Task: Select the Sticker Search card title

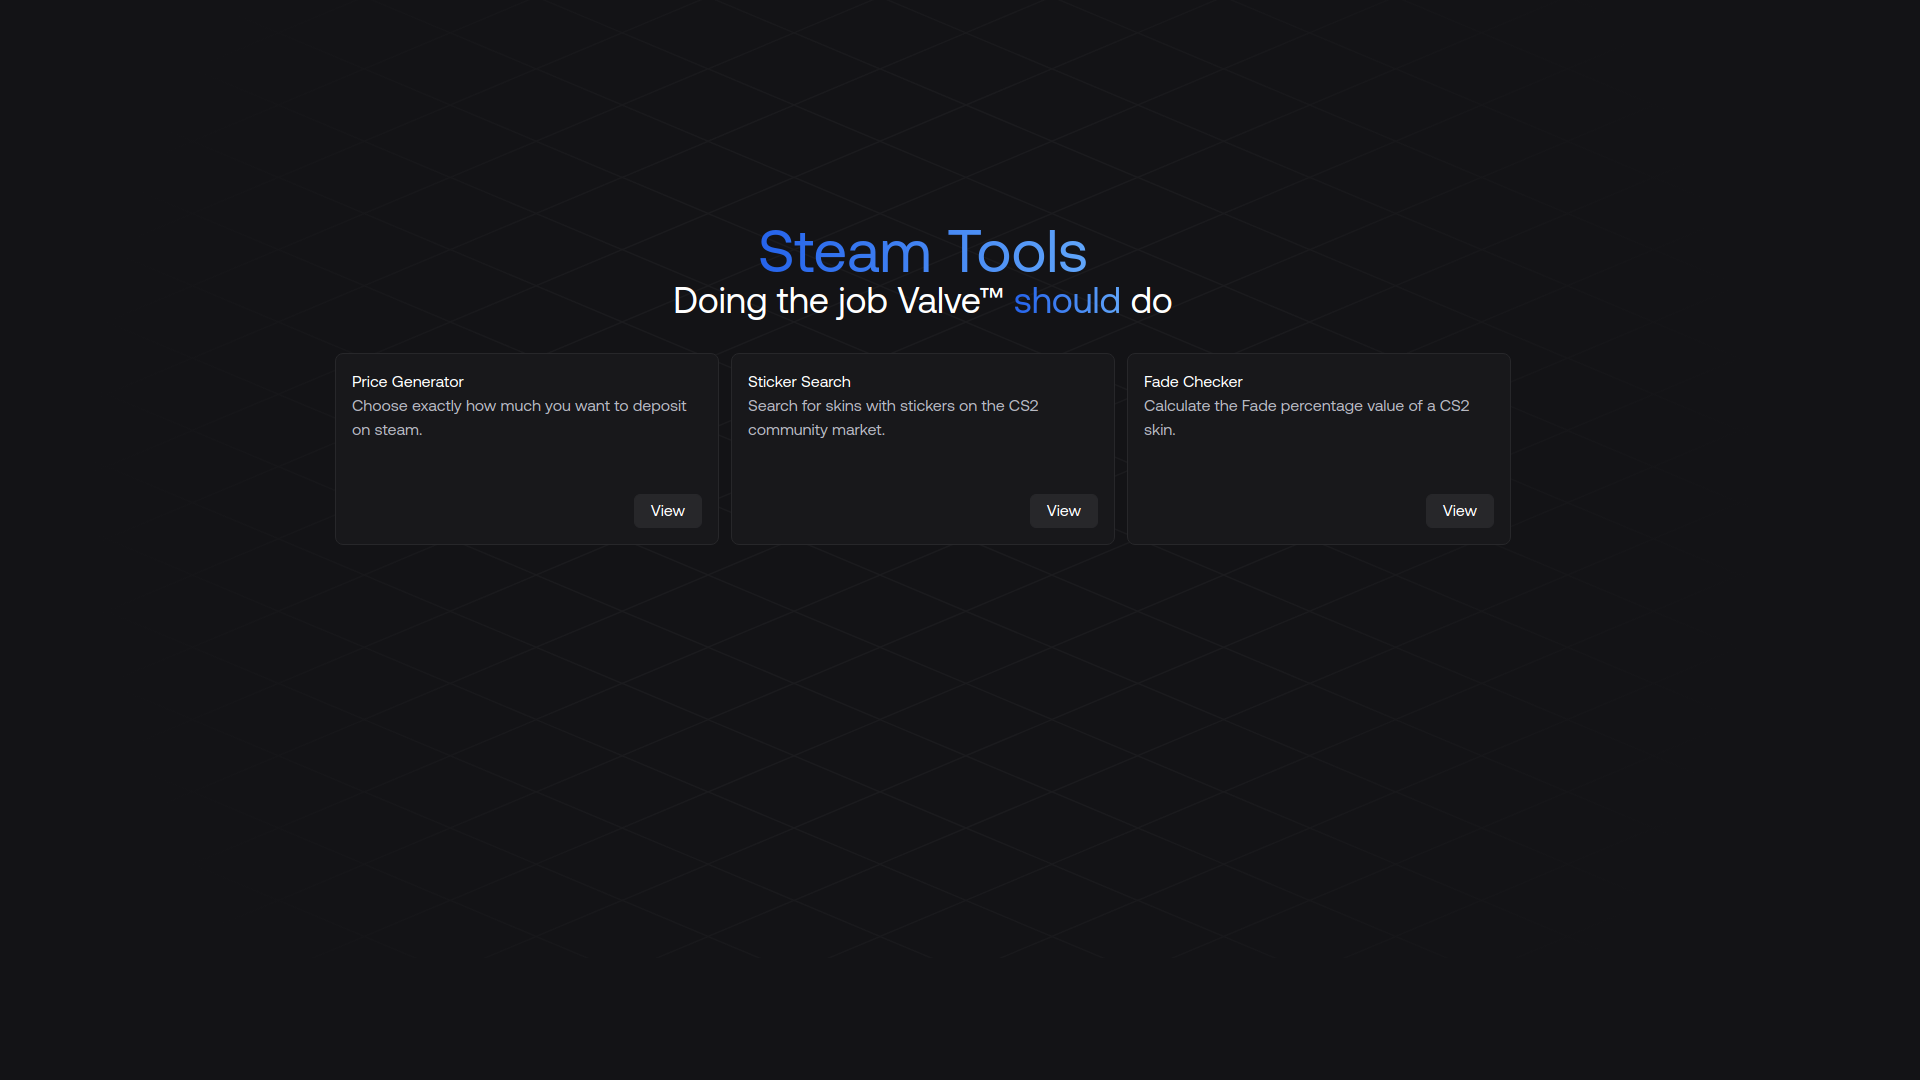Action: click(799, 382)
